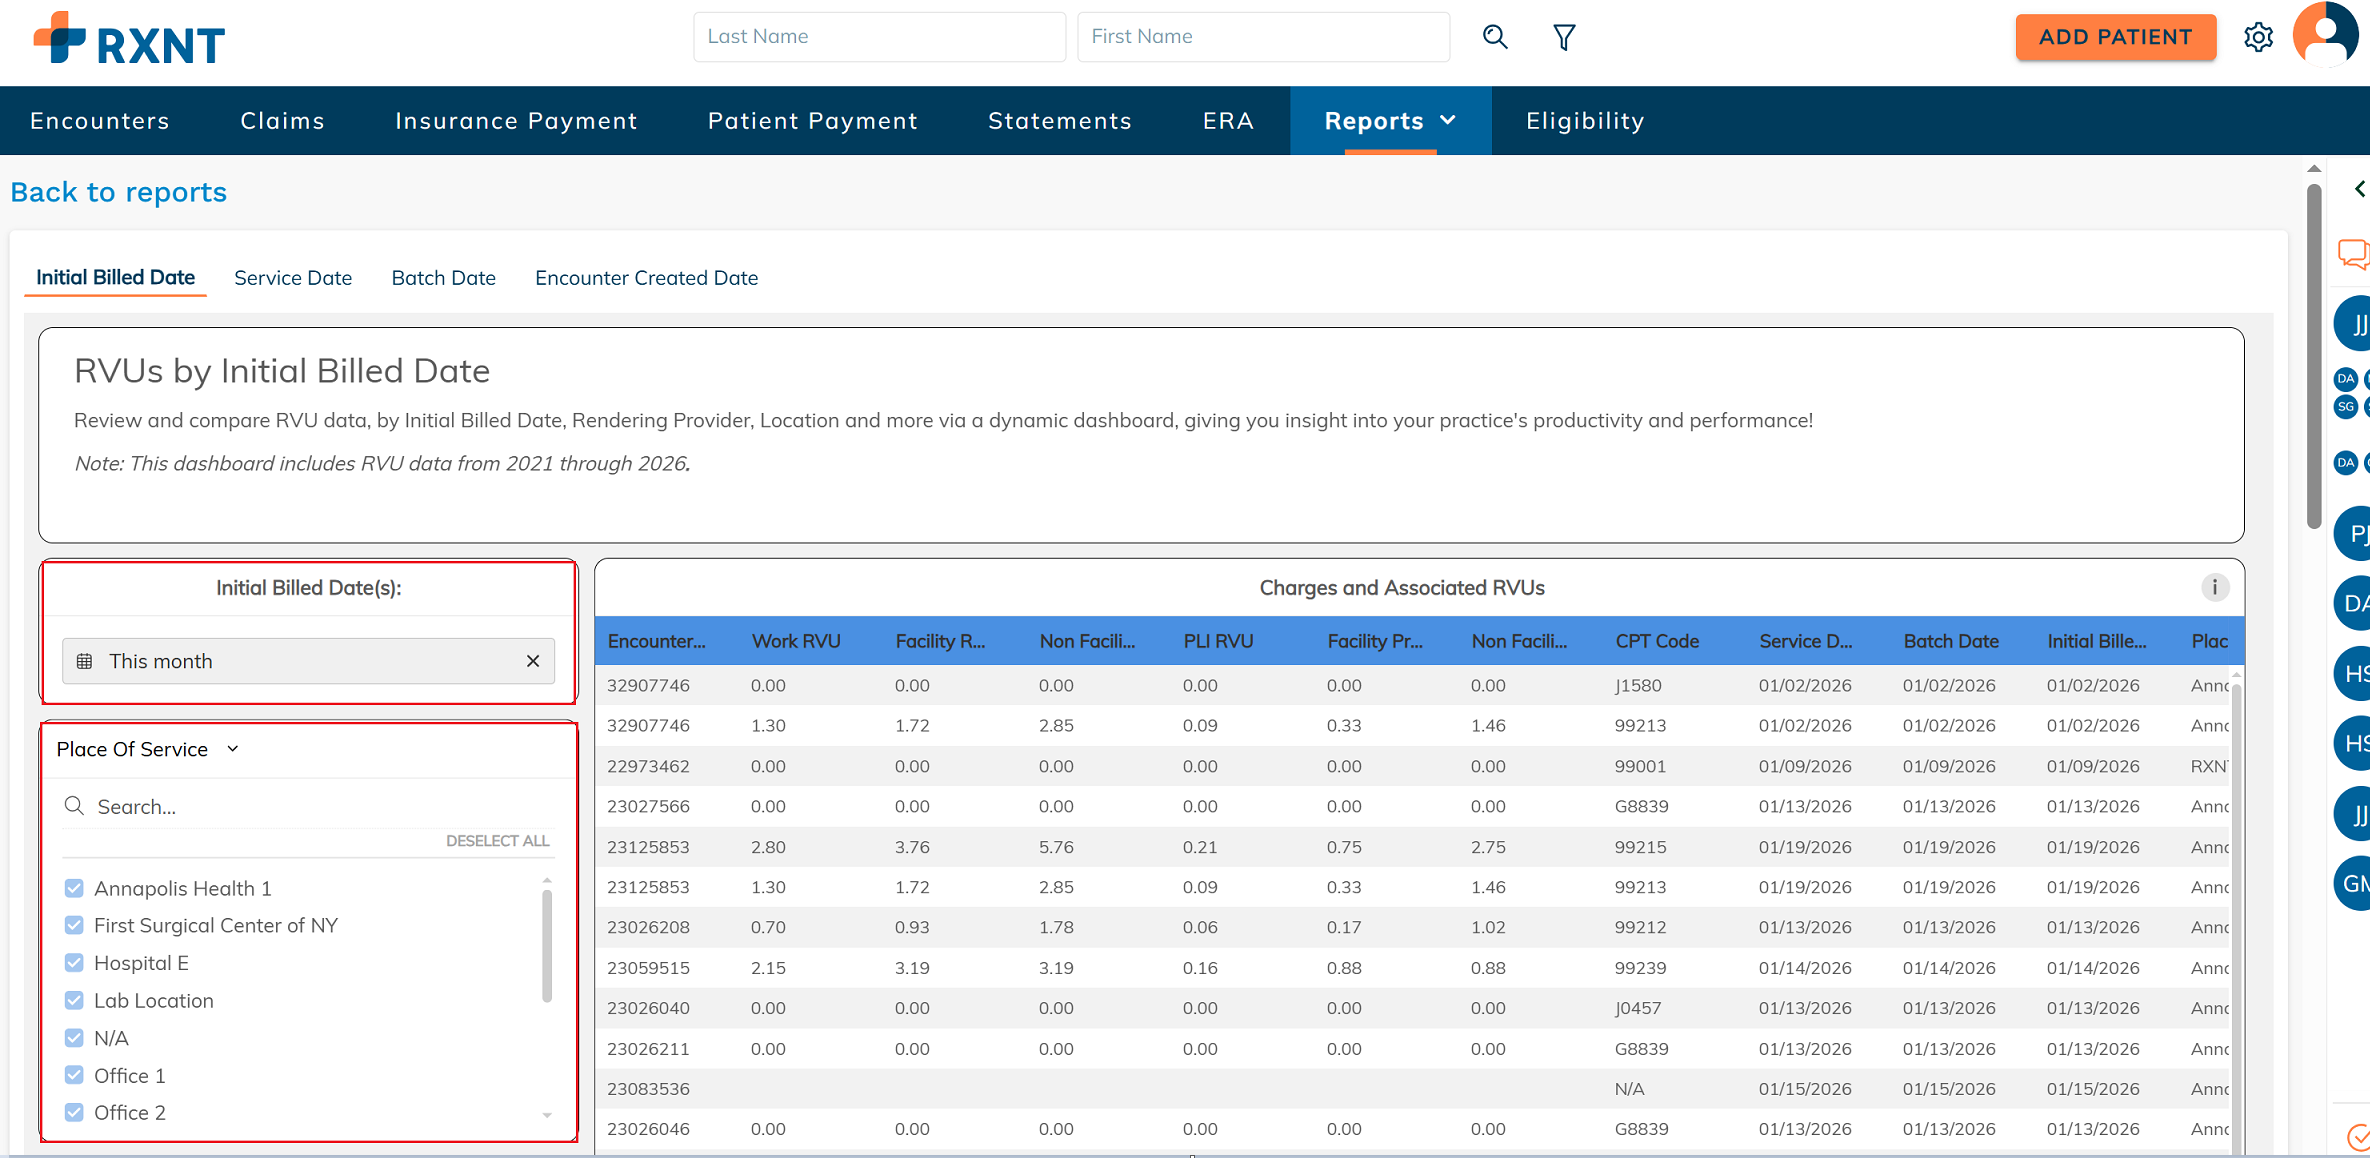Open the patient filter funnel icon

(1564, 37)
